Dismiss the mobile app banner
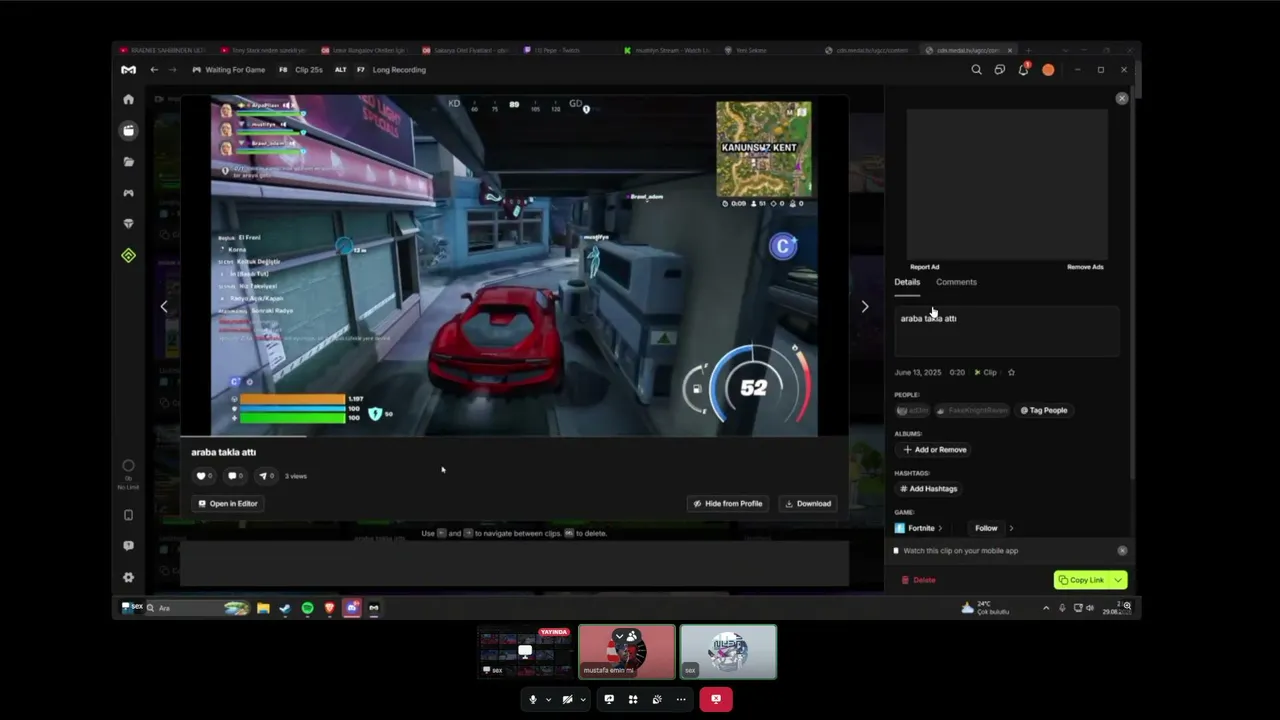This screenshot has height=720, width=1280. click(x=1122, y=551)
